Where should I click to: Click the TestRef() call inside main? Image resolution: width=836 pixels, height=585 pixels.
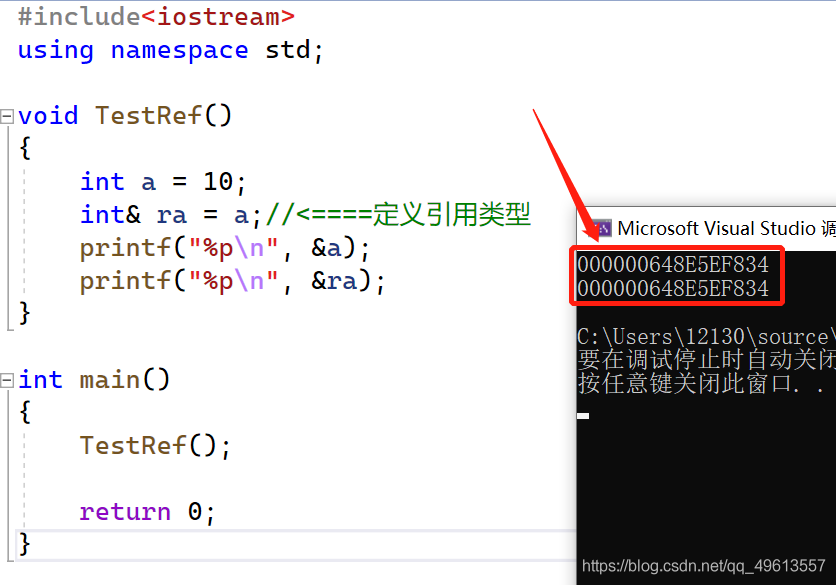click(155, 446)
